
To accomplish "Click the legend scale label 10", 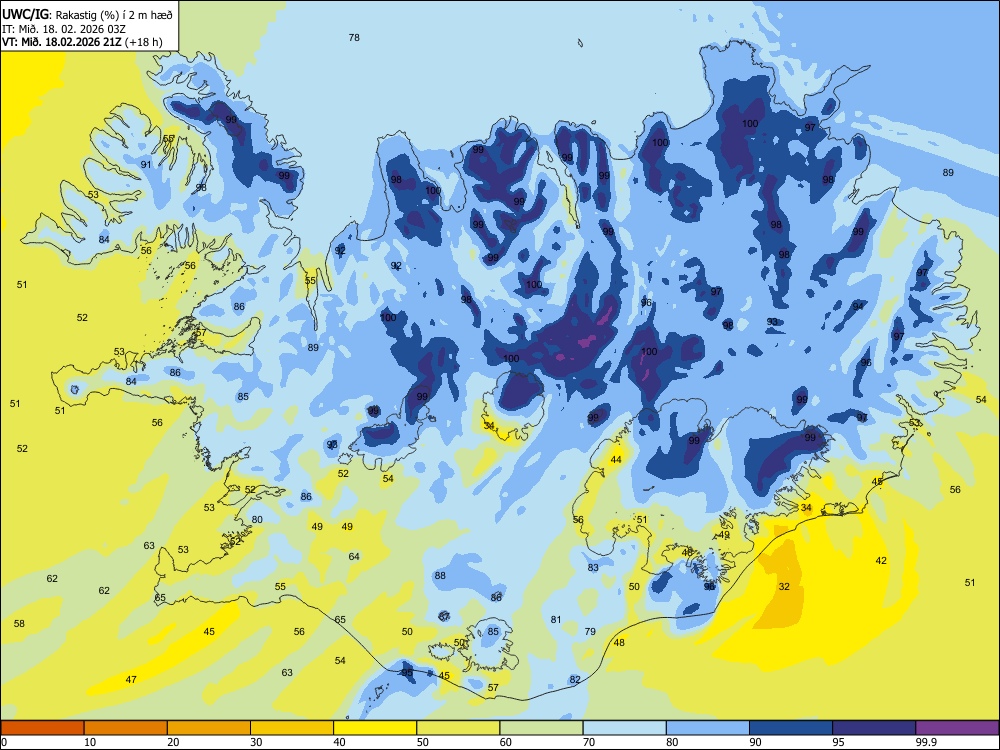I will click(x=90, y=742).
